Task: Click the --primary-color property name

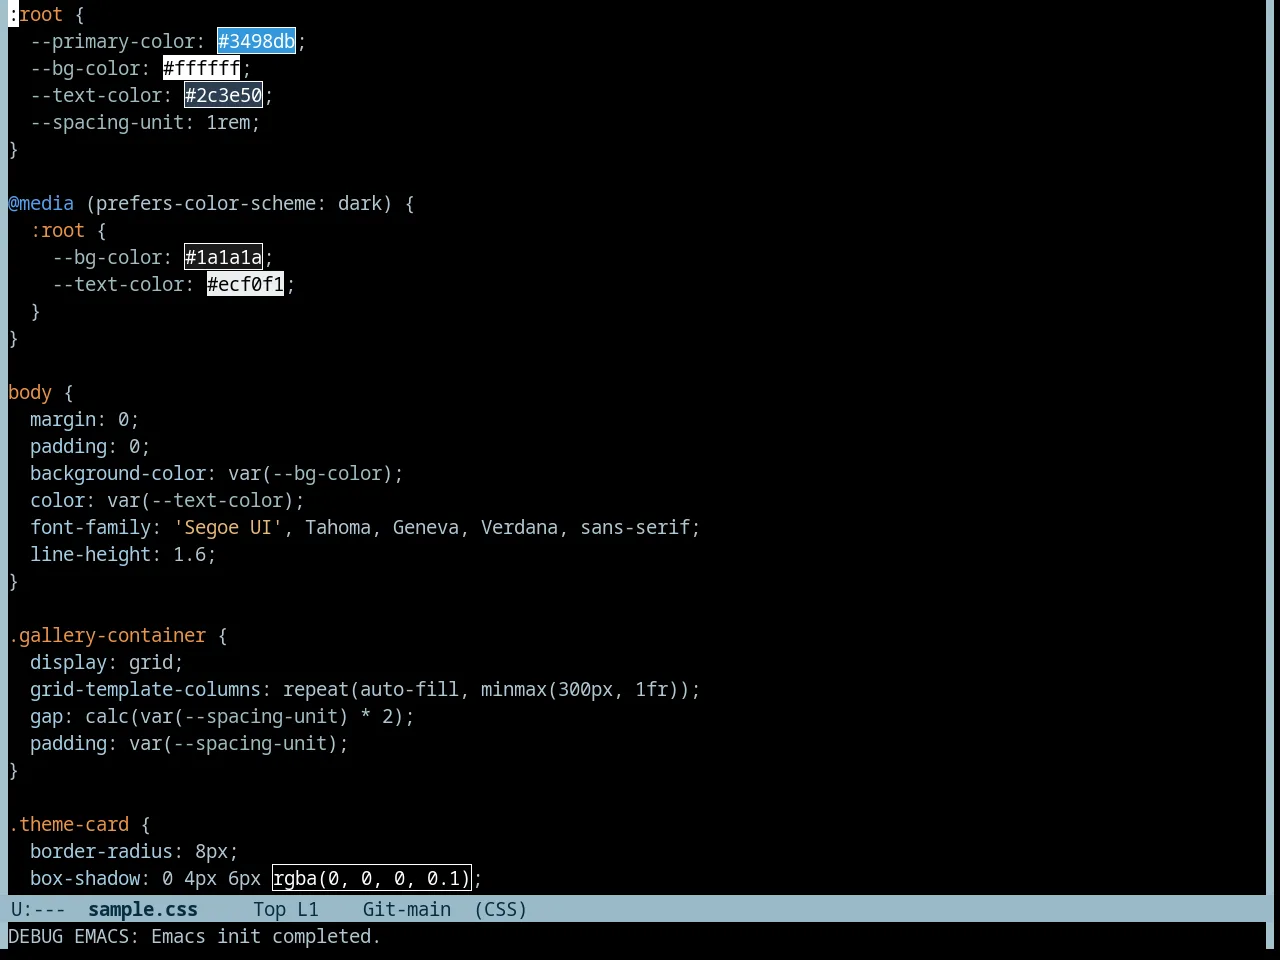Action: pyautogui.click(x=112, y=41)
